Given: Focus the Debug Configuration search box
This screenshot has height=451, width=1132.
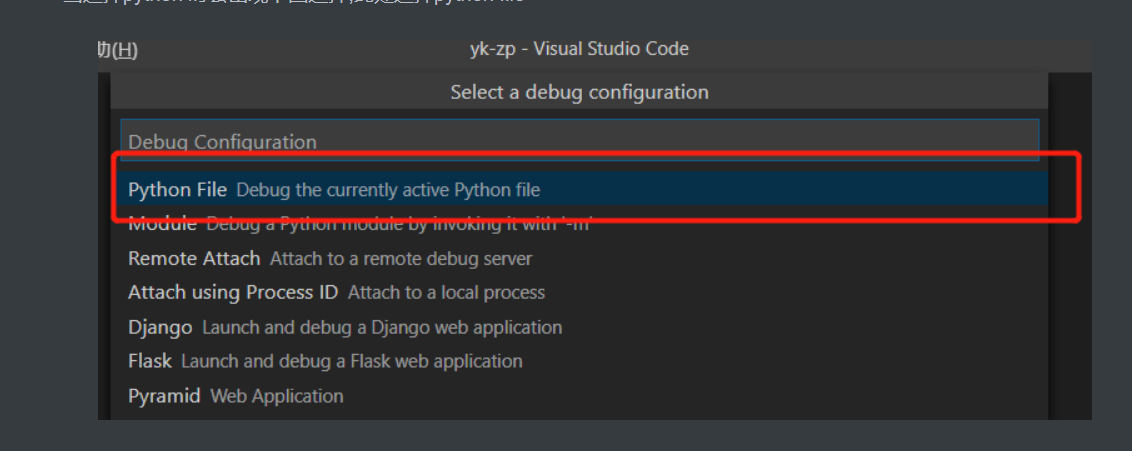Looking at the screenshot, I should tap(579, 141).
